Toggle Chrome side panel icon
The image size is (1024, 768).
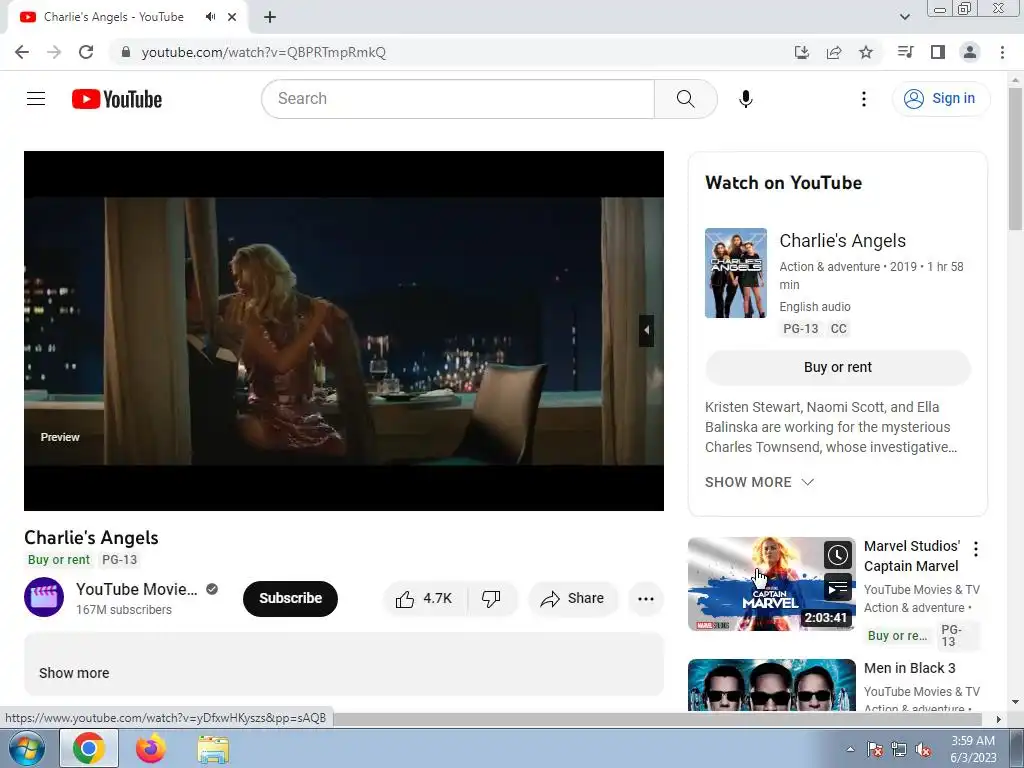click(x=937, y=52)
